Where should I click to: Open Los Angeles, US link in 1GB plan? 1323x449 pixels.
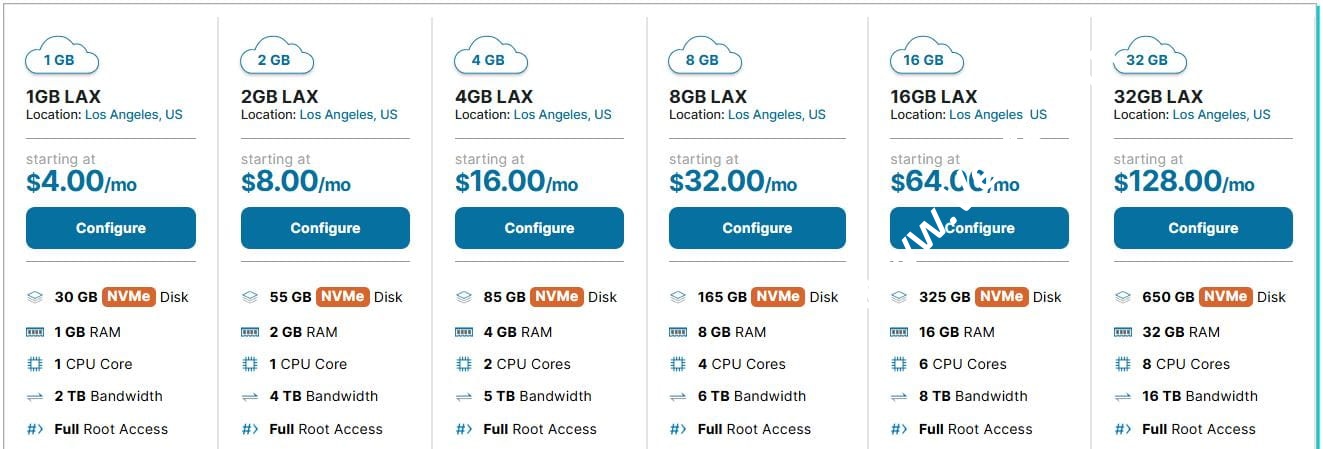pyautogui.click(x=134, y=115)
